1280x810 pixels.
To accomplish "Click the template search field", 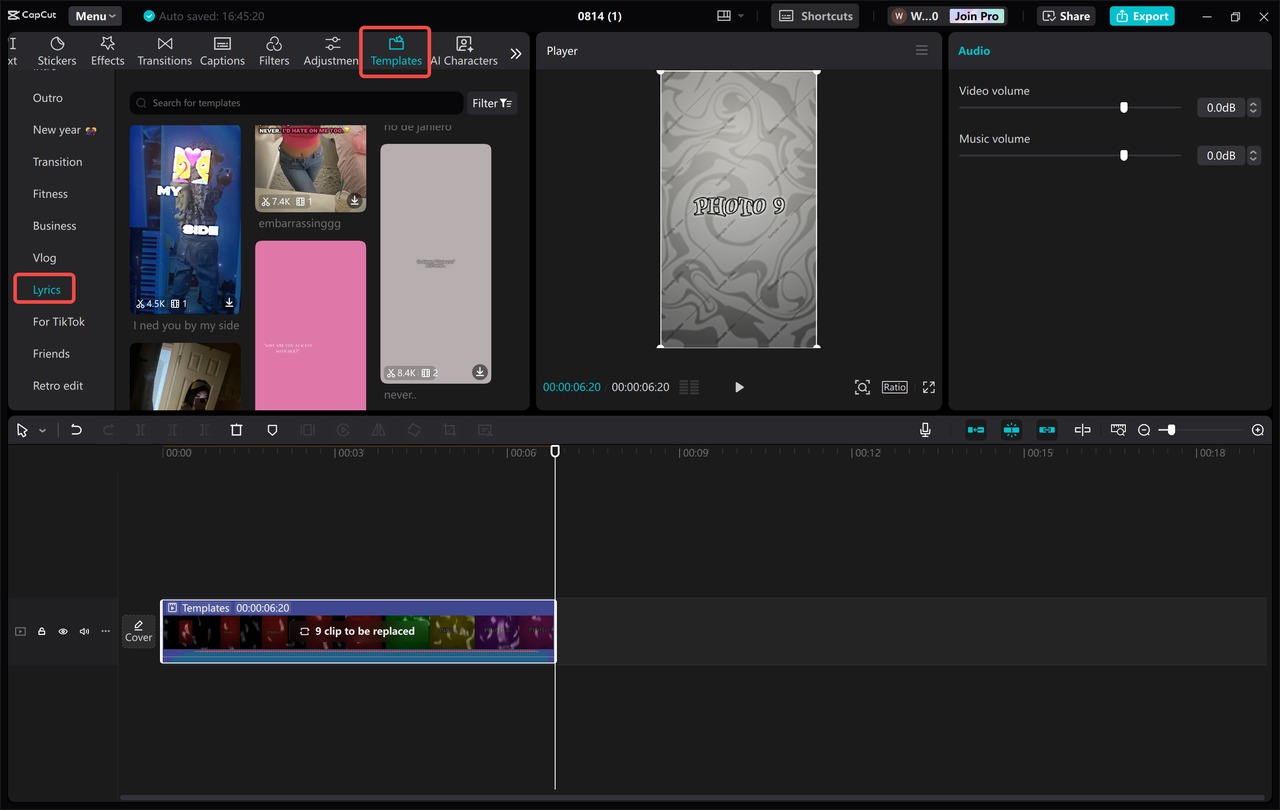I will [297, 103].
